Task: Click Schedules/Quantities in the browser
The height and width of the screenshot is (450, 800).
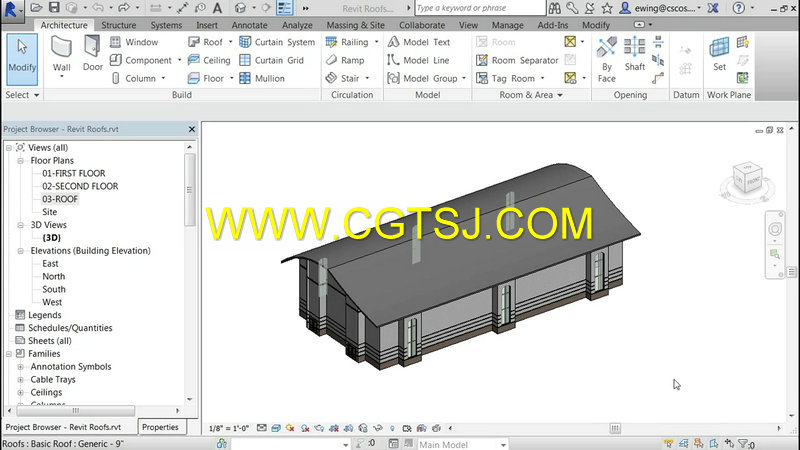Action: 70,328
